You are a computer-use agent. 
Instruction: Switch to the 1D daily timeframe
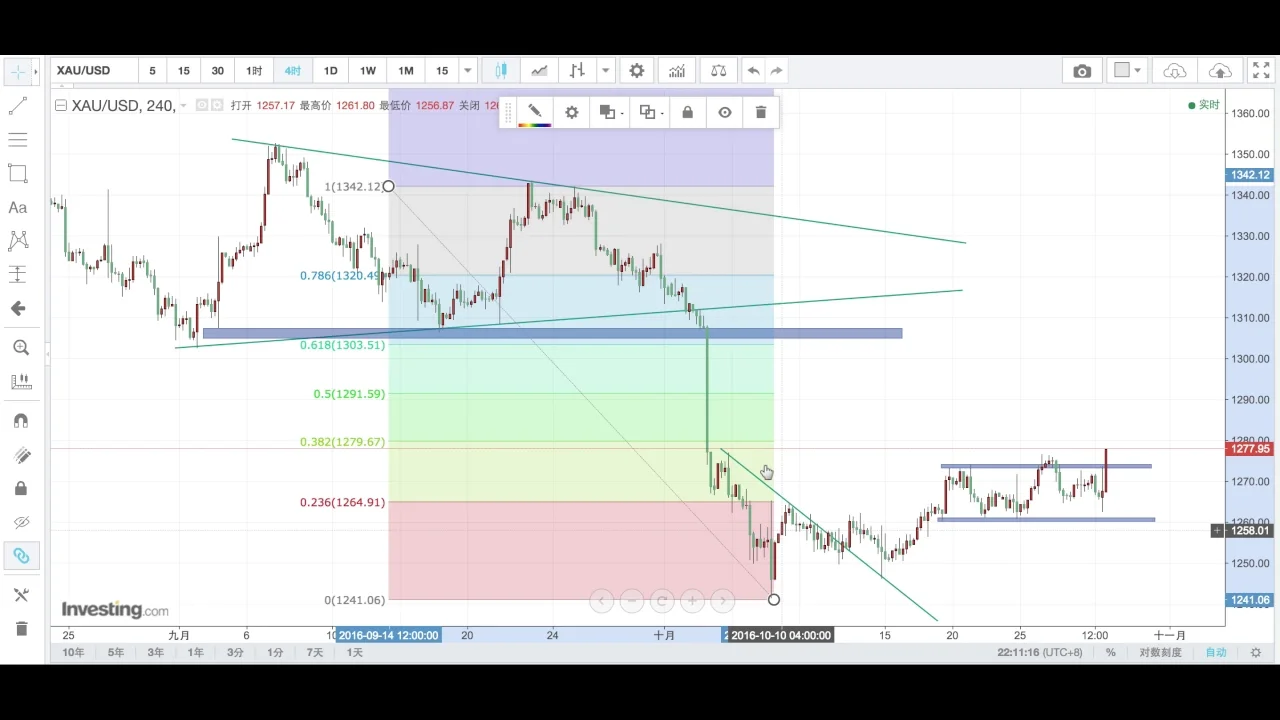pos(330,71)
